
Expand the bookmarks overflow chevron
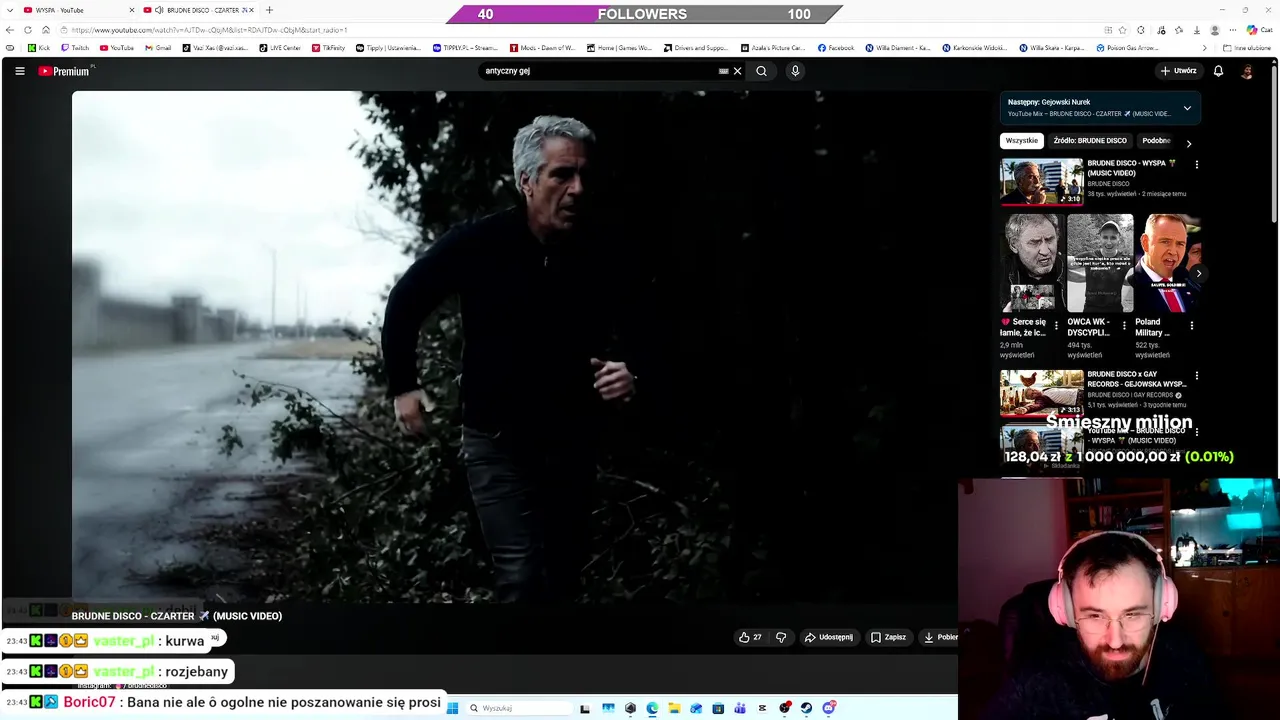1204,48
